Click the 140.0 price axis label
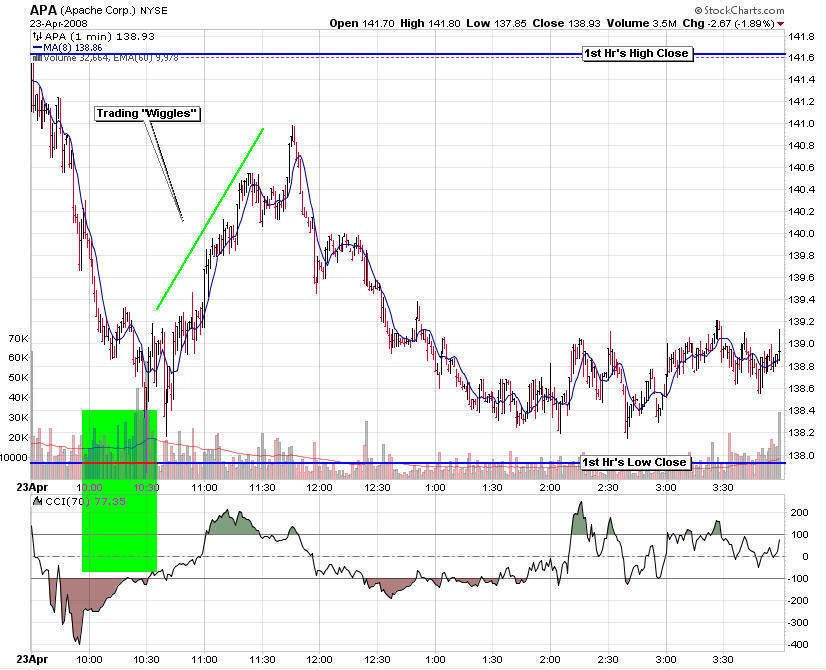Image resolution: width=826 pixels, height=670 pixels. [x=801, y=234]
